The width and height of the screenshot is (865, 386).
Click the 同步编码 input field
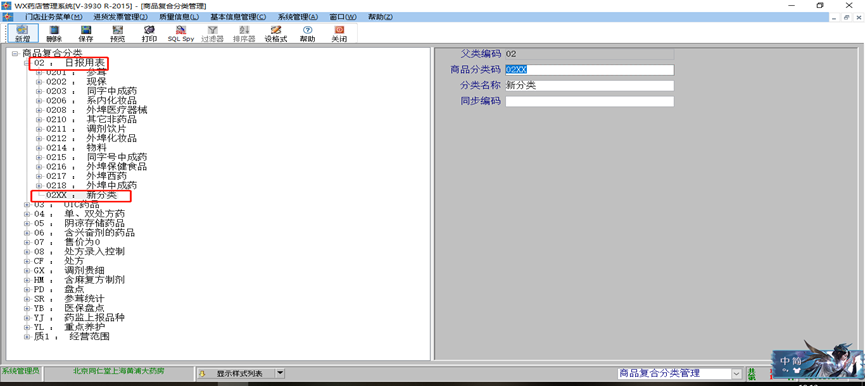590,101
